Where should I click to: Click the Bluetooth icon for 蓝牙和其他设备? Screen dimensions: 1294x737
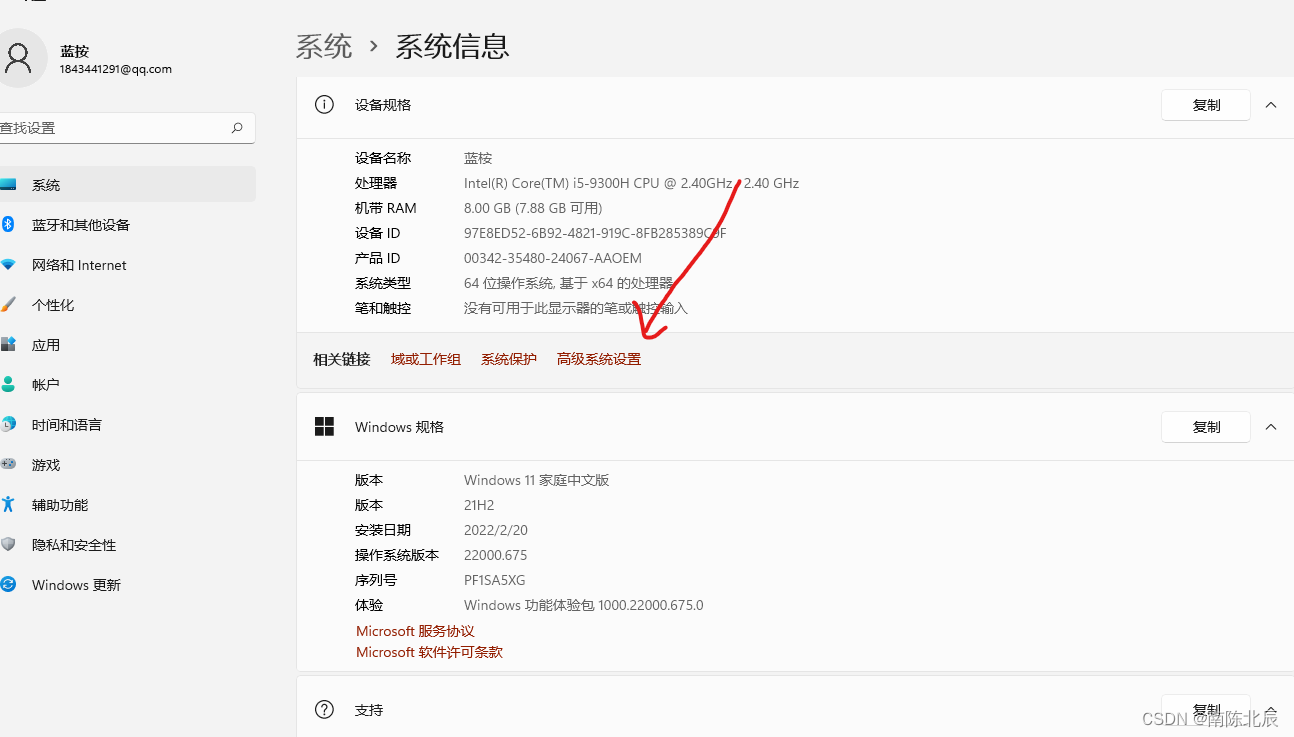pyautogui.click(x=7, y=225)
